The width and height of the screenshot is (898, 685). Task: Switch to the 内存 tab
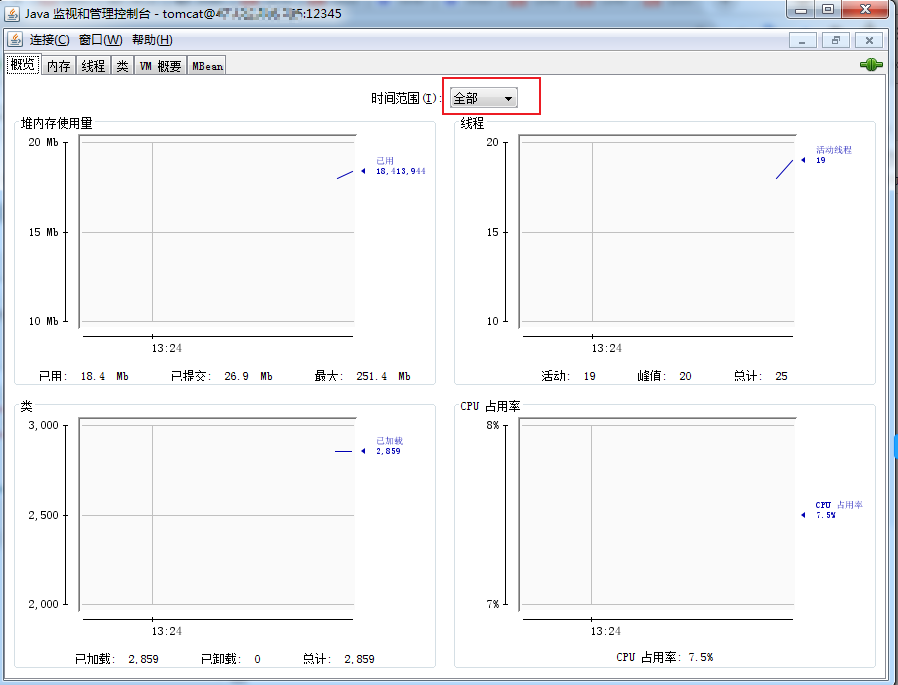click(58, 66)
